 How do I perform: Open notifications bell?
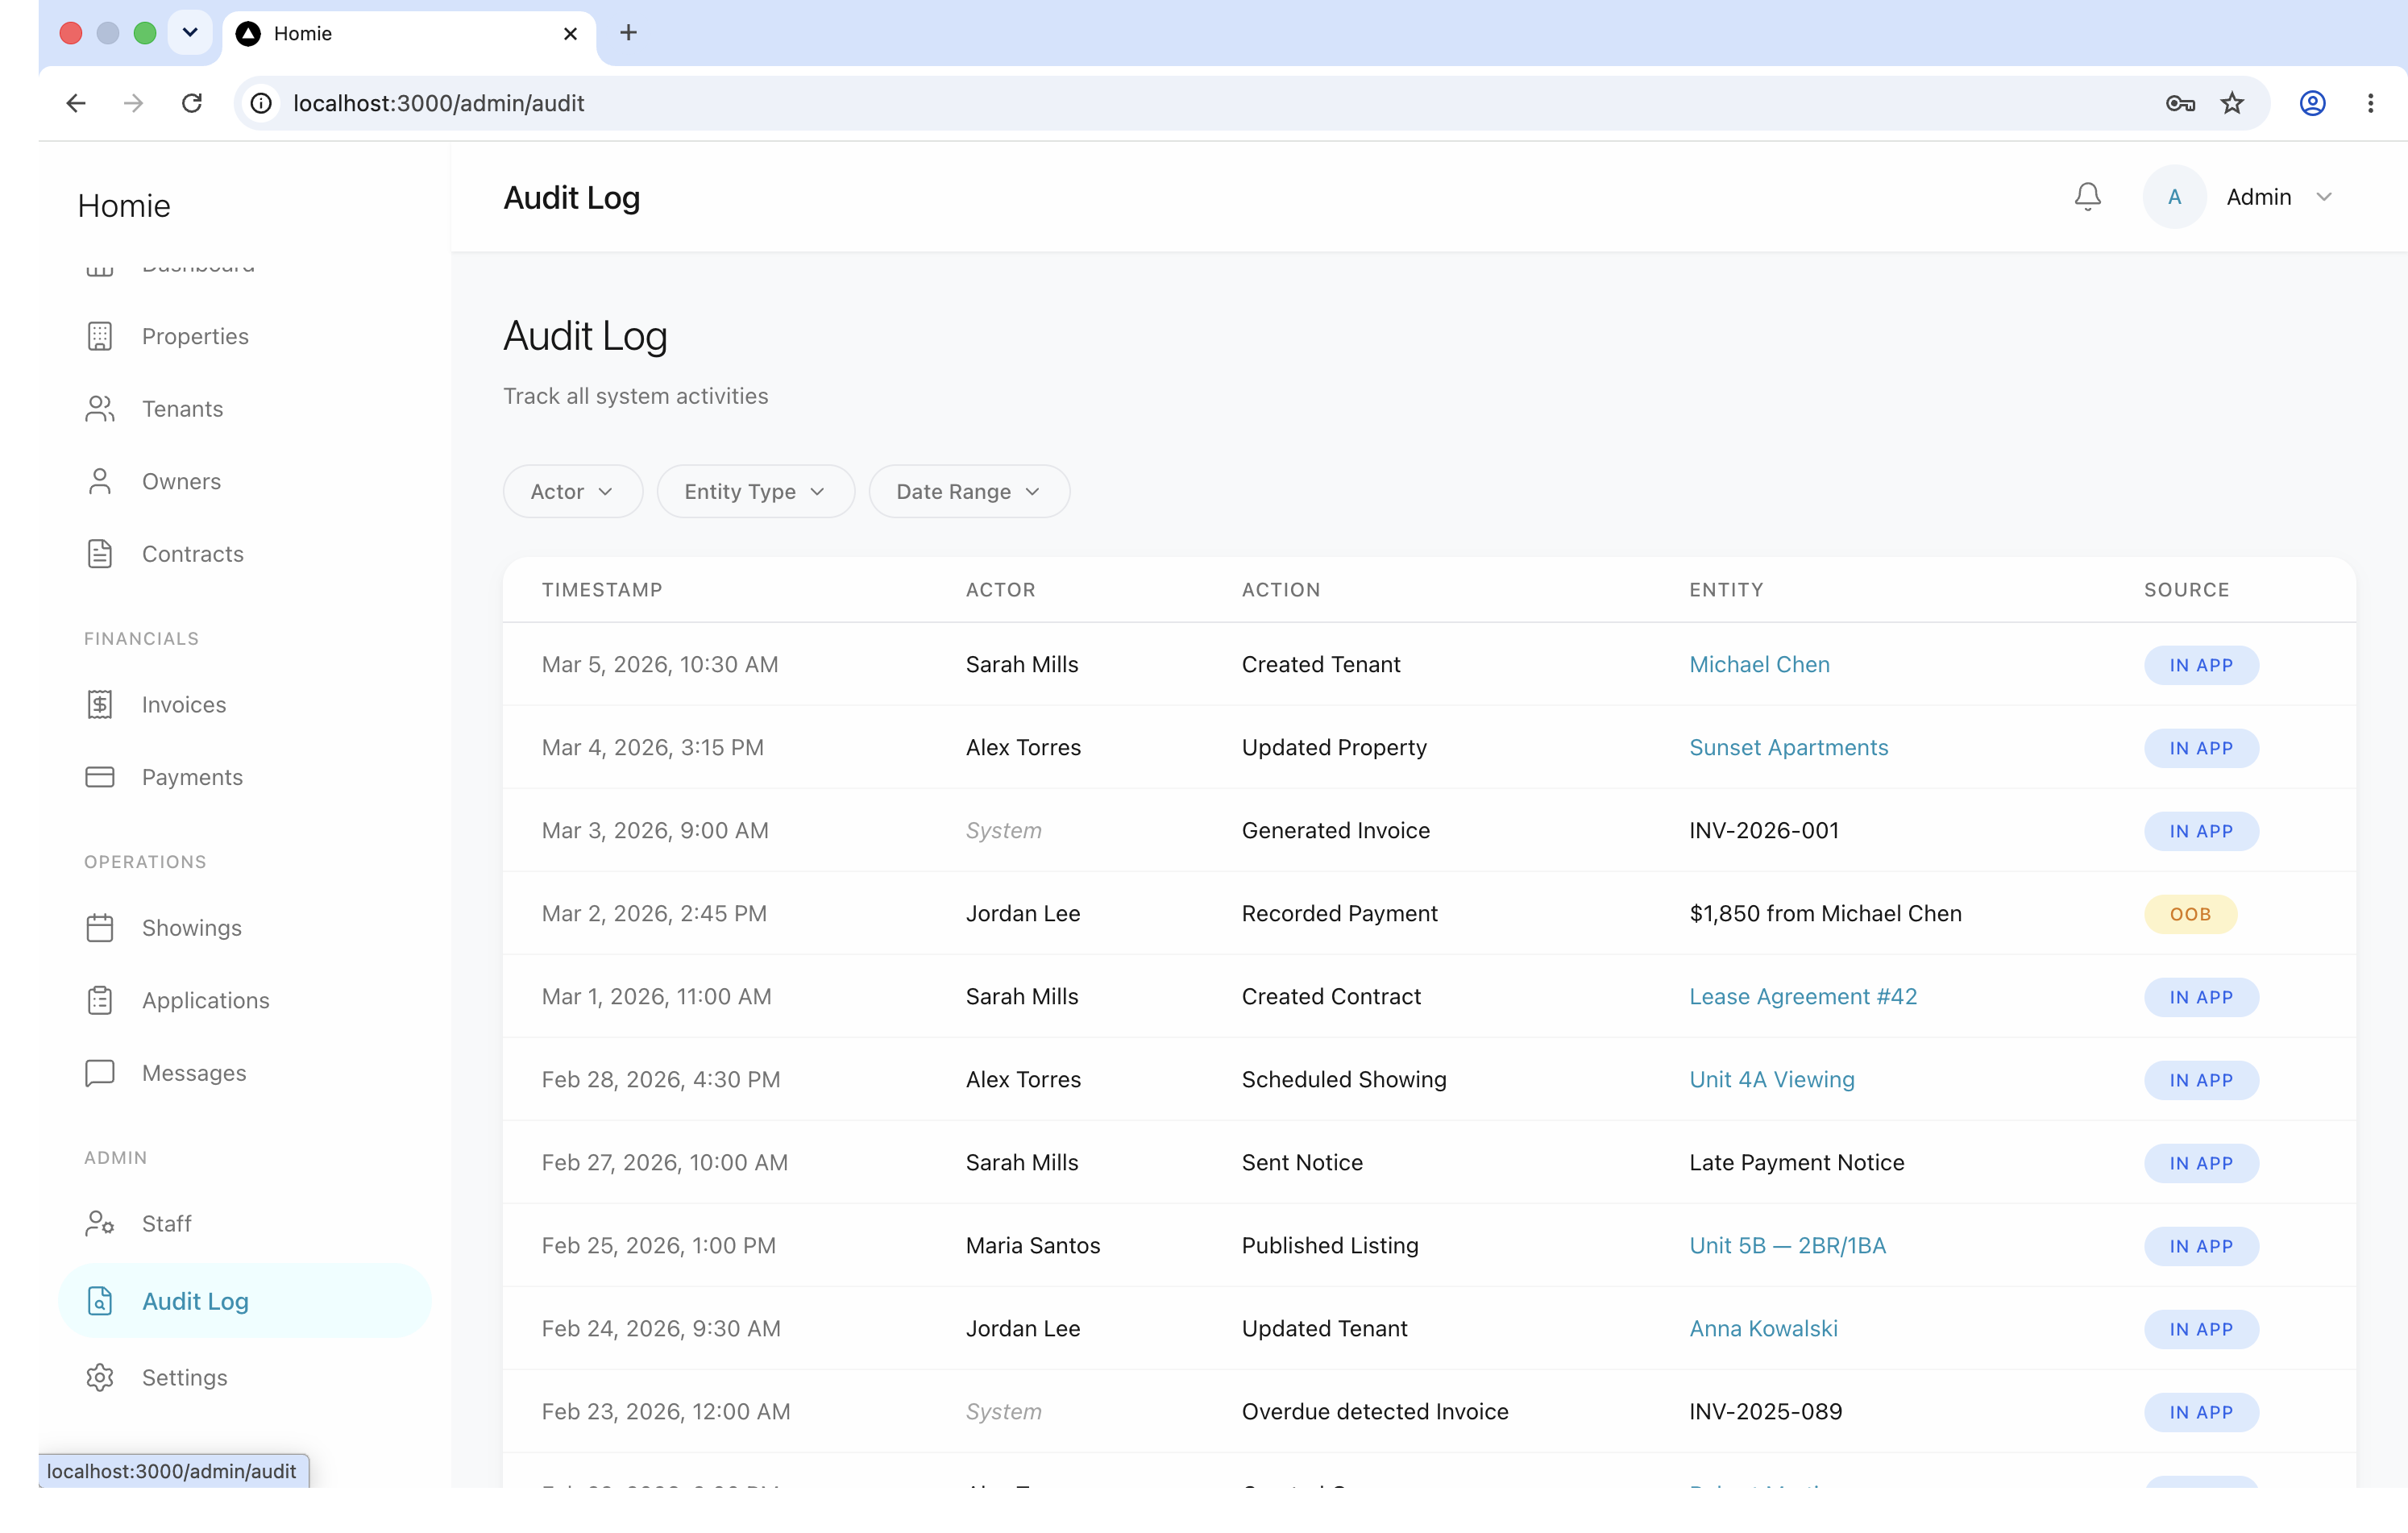click(x=2088, y=197)
